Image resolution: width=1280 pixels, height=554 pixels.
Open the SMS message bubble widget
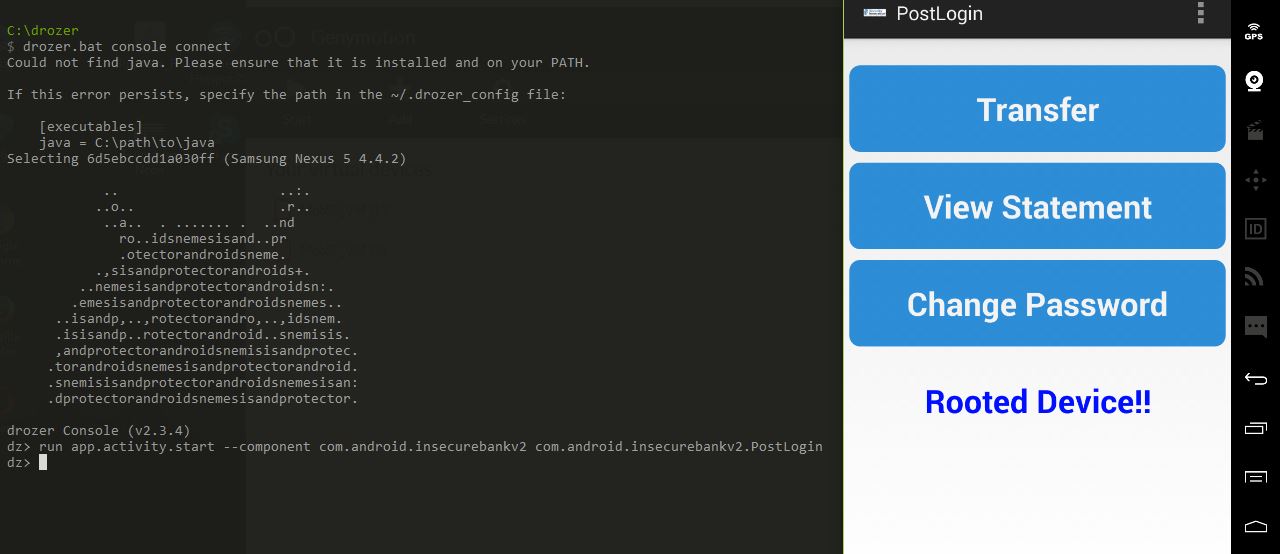1254,326
